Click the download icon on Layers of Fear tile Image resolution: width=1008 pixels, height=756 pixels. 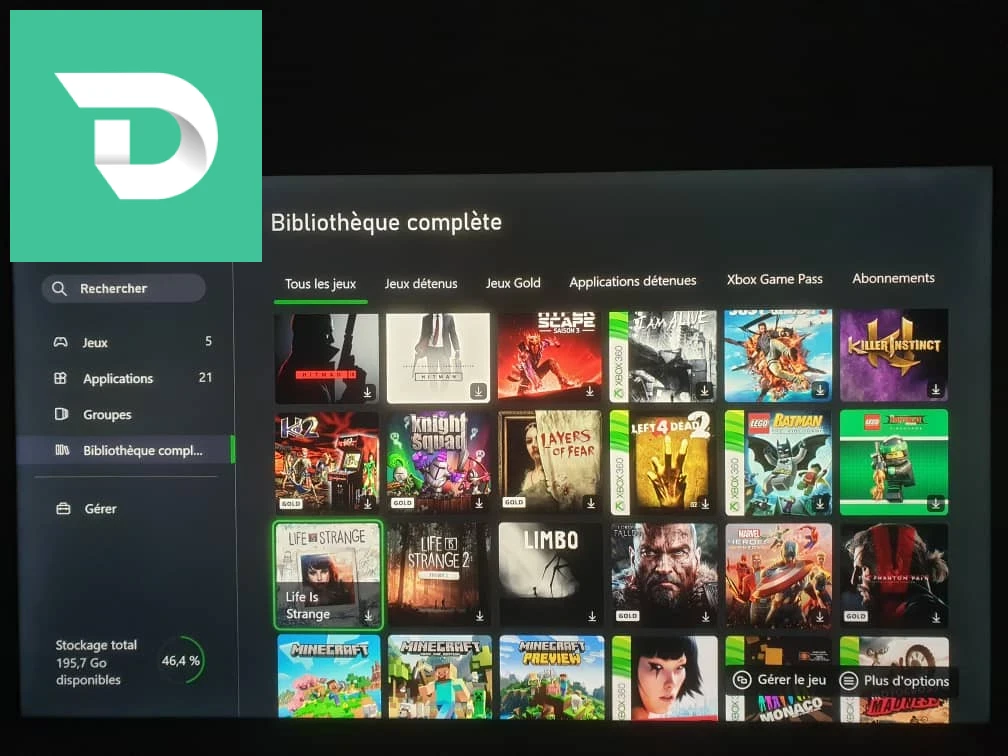click(591, 503)
